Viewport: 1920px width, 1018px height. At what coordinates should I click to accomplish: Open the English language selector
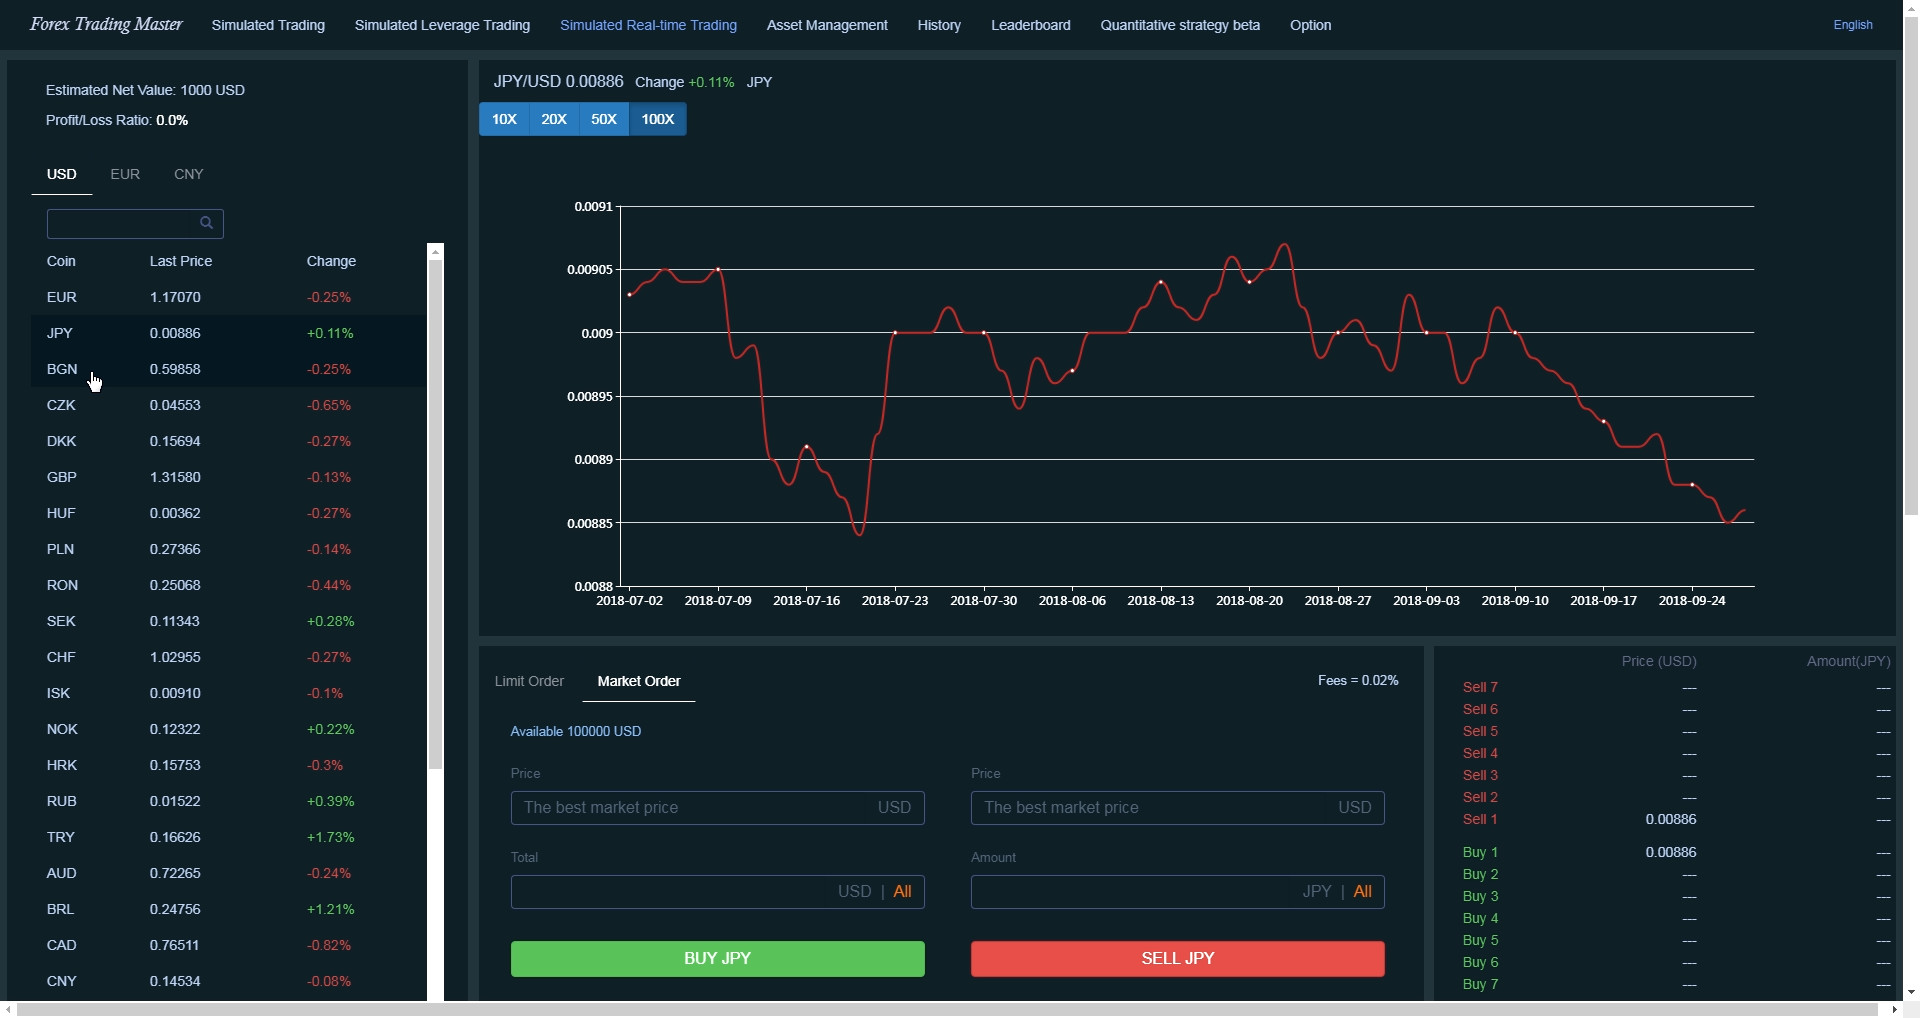pyautogui.click(x=1852, y=25)
